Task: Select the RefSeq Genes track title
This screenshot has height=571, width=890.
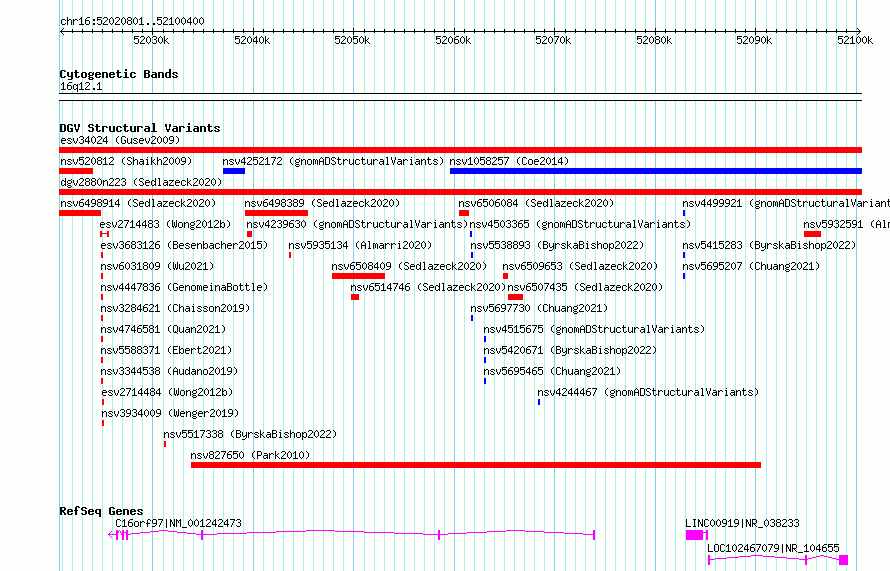Action: (101, 511)
